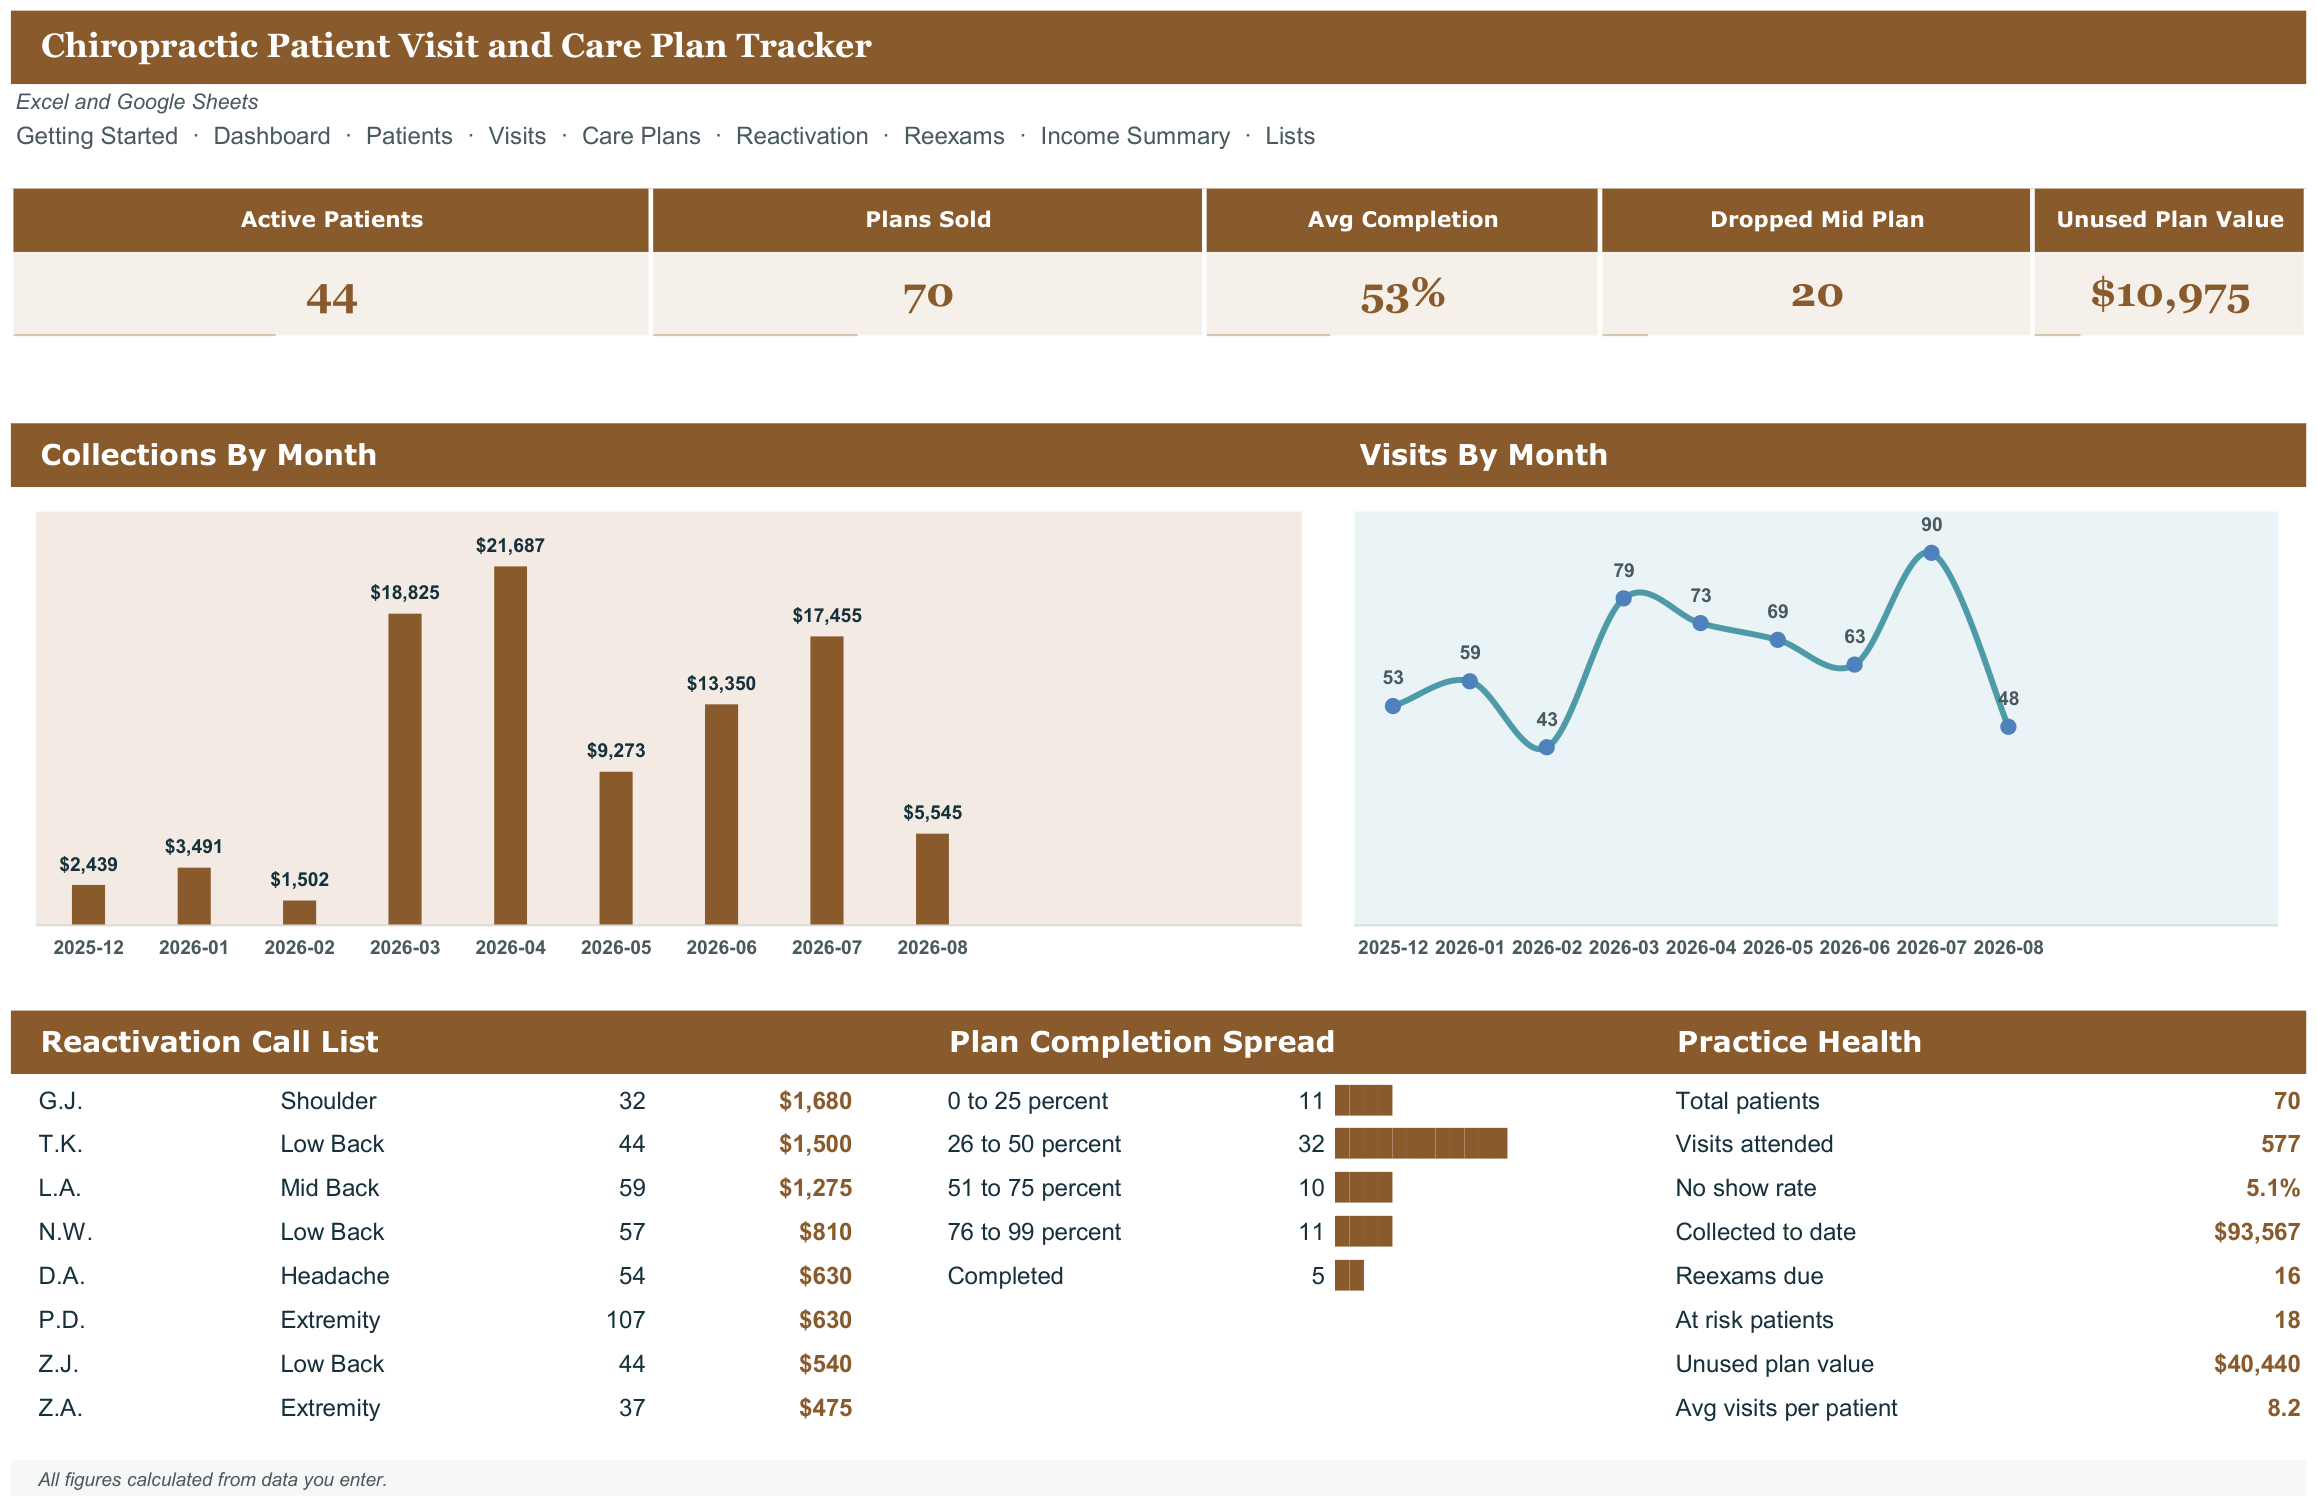Click the Total patients value 70
Image resolution: width=2317 pixels, height=1500 pixels.
2286,1101
